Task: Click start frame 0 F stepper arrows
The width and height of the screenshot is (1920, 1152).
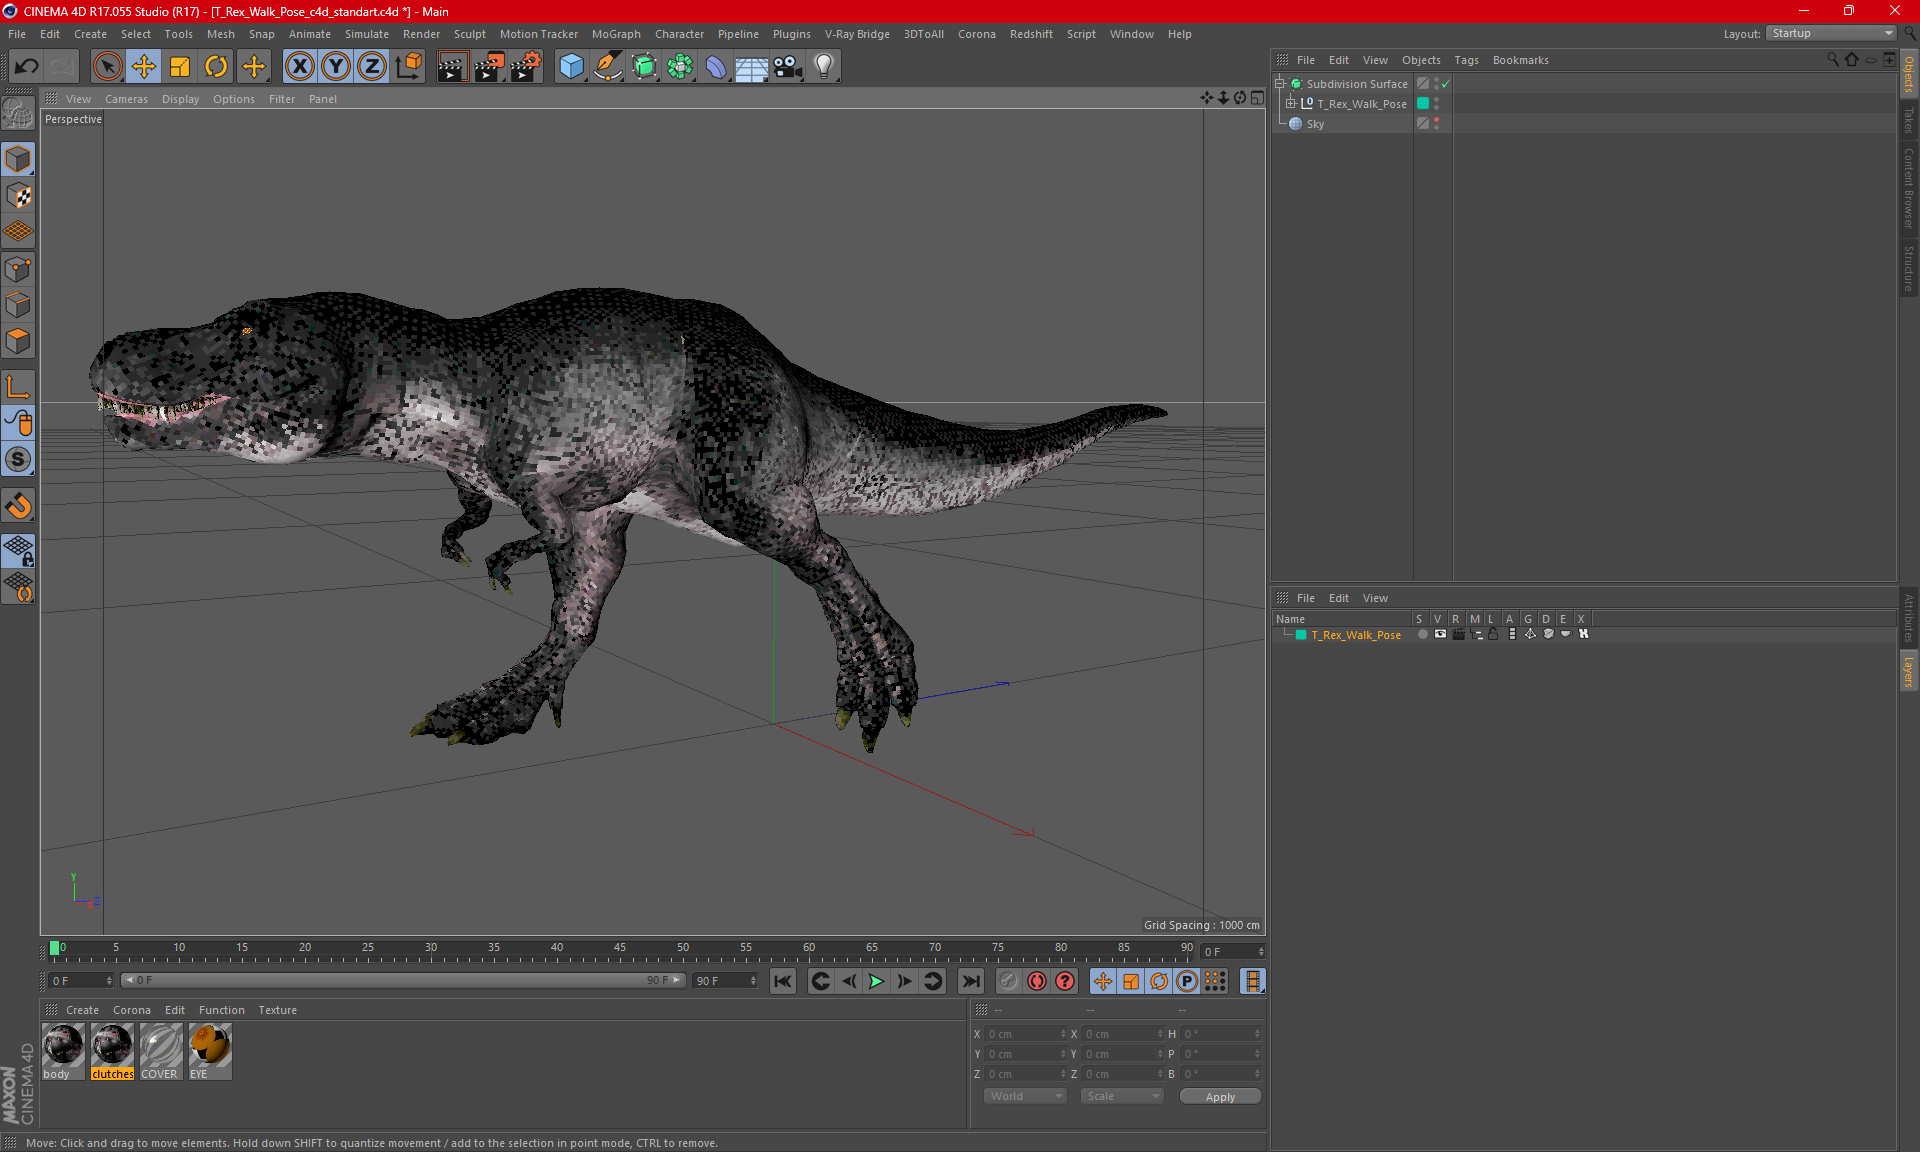Action: (109, 981)
